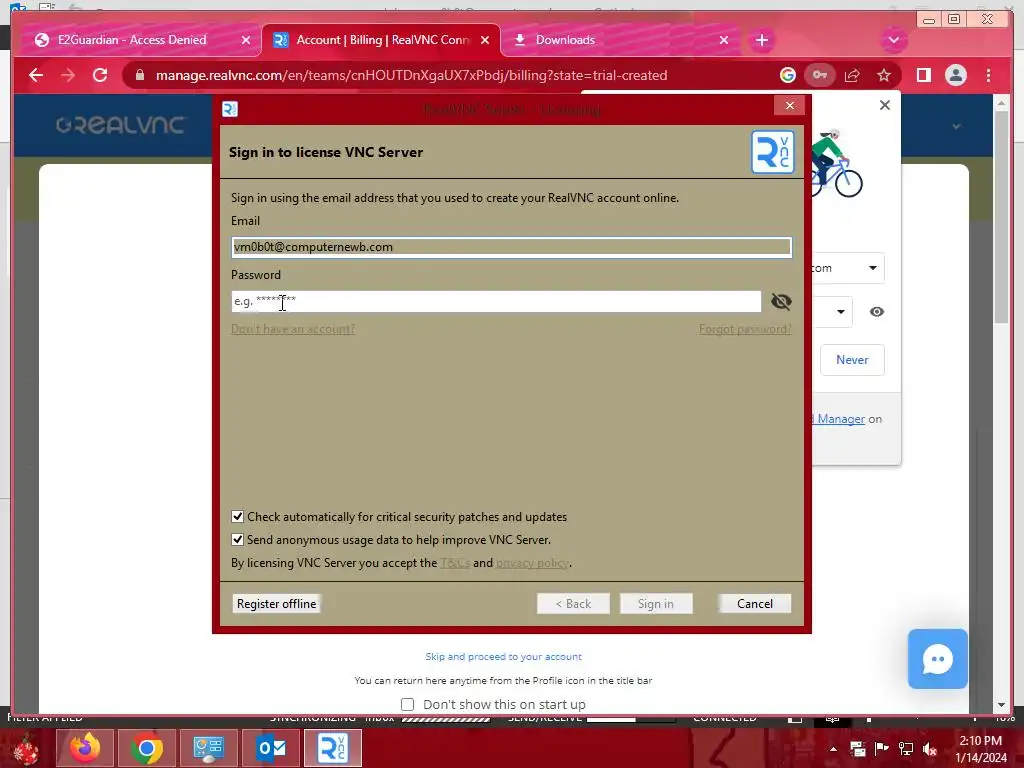Open Chrome from the taskbar
1024x768 pixels.
tap(147, 748)
